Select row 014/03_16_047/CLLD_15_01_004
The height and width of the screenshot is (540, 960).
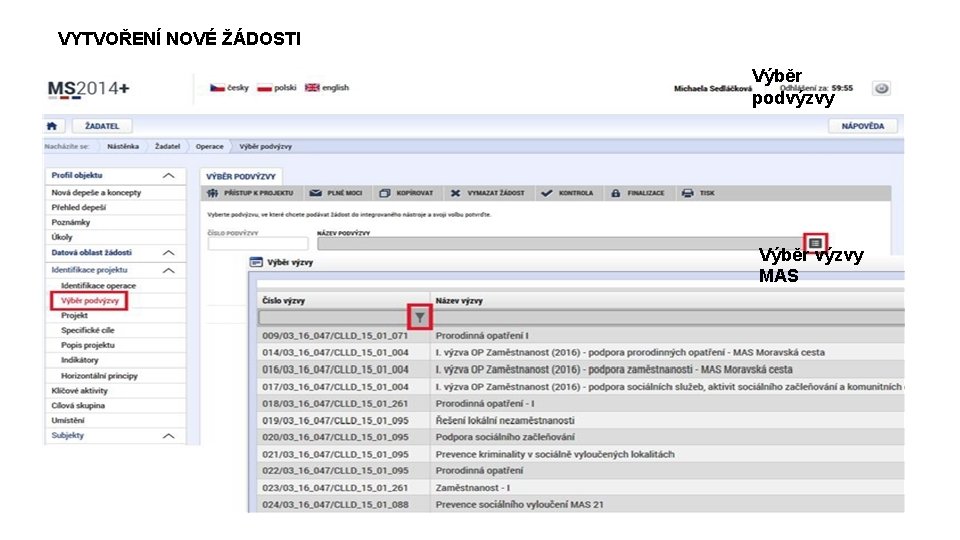[x=580, y=353]
